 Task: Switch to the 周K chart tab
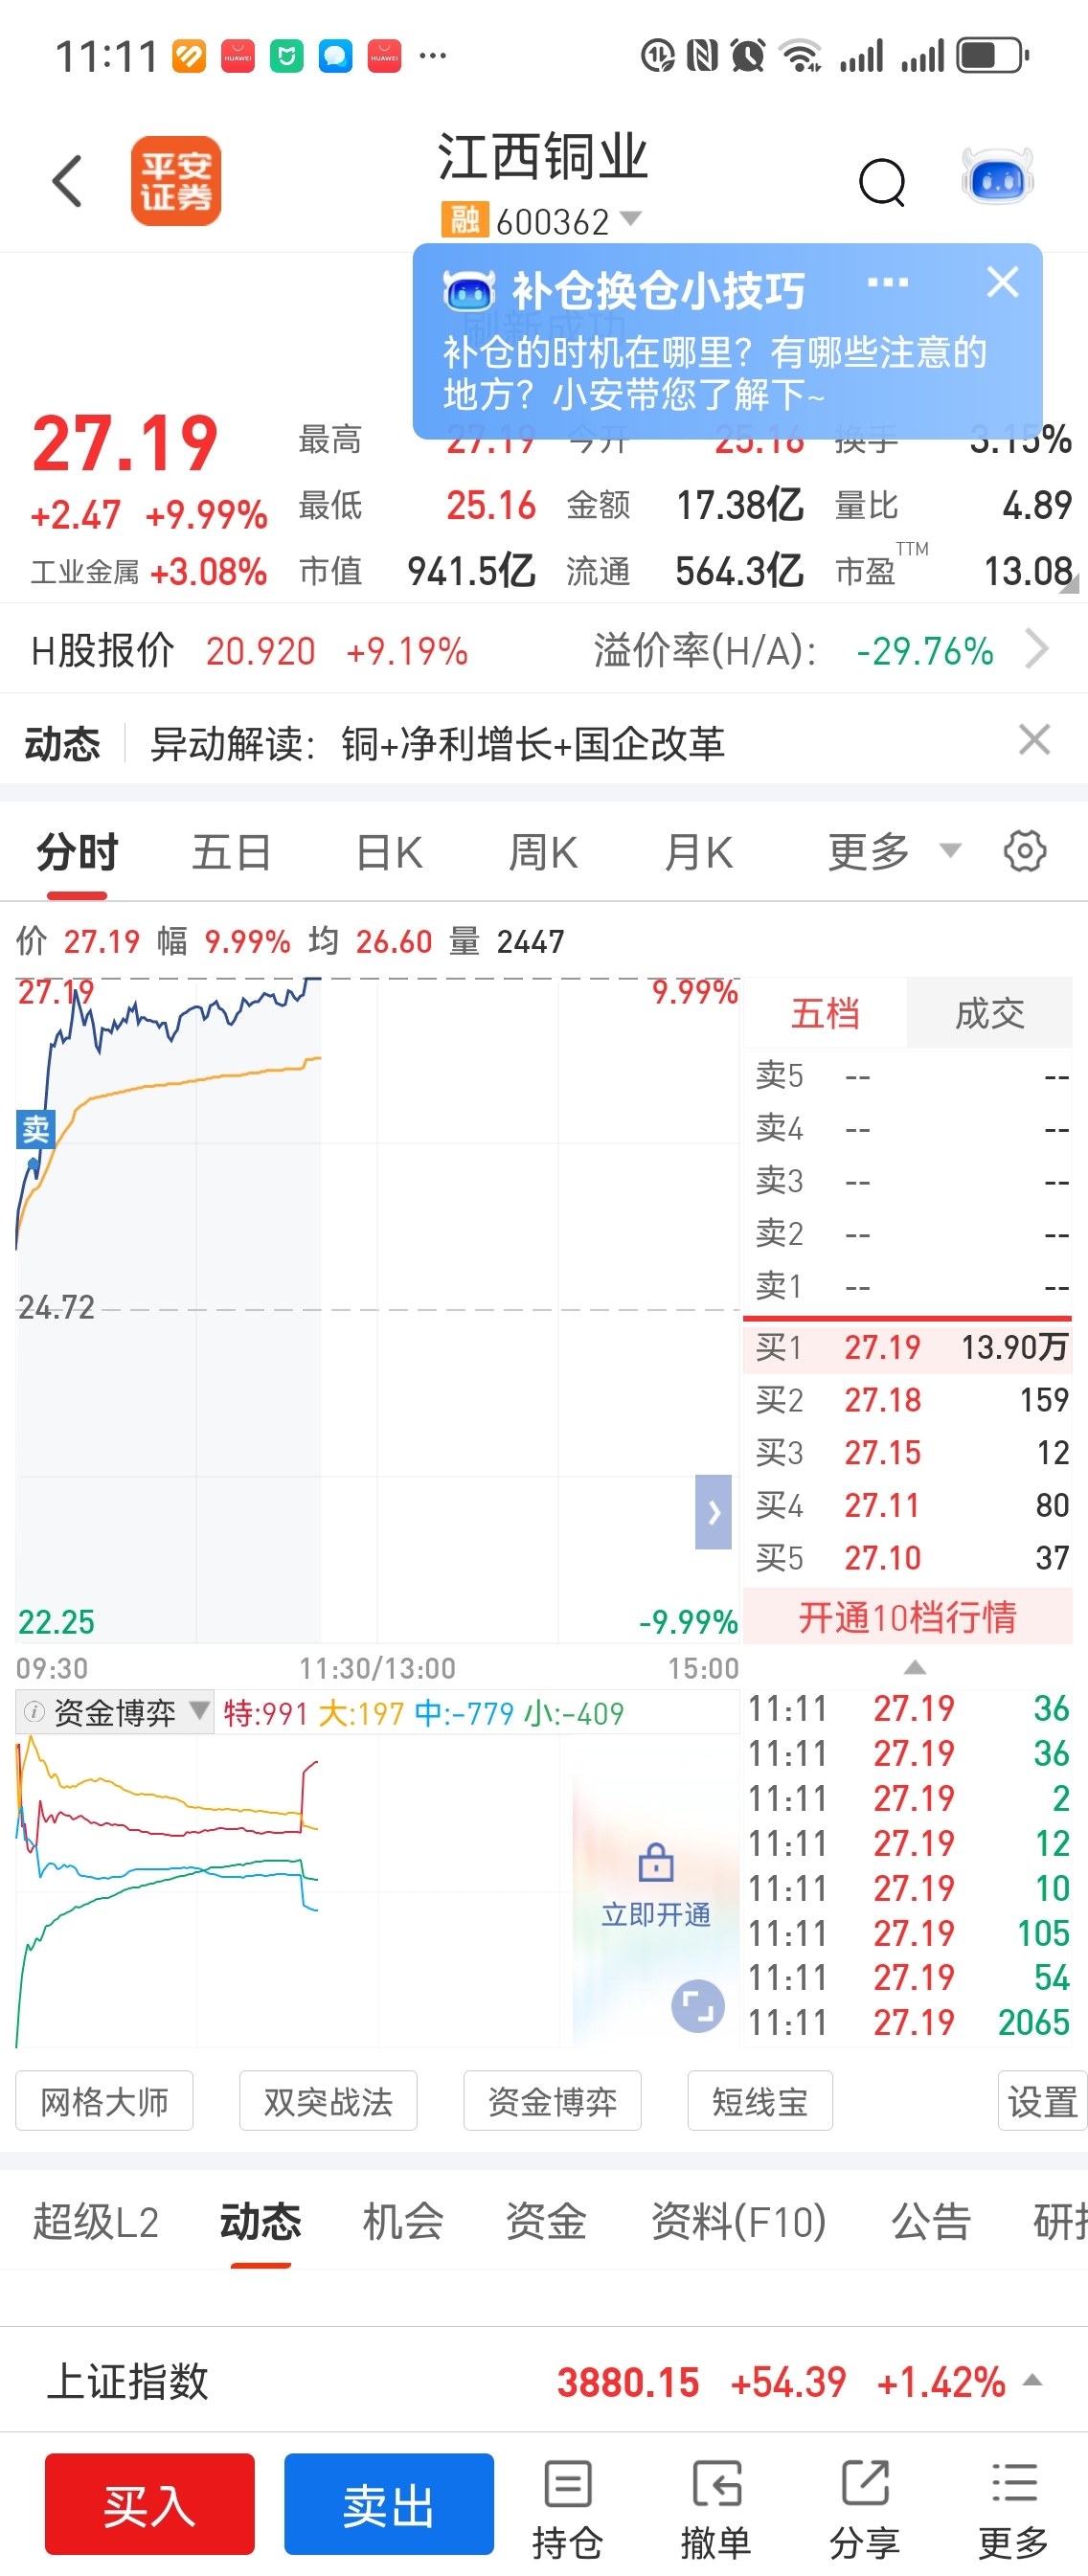click(543, 853)
